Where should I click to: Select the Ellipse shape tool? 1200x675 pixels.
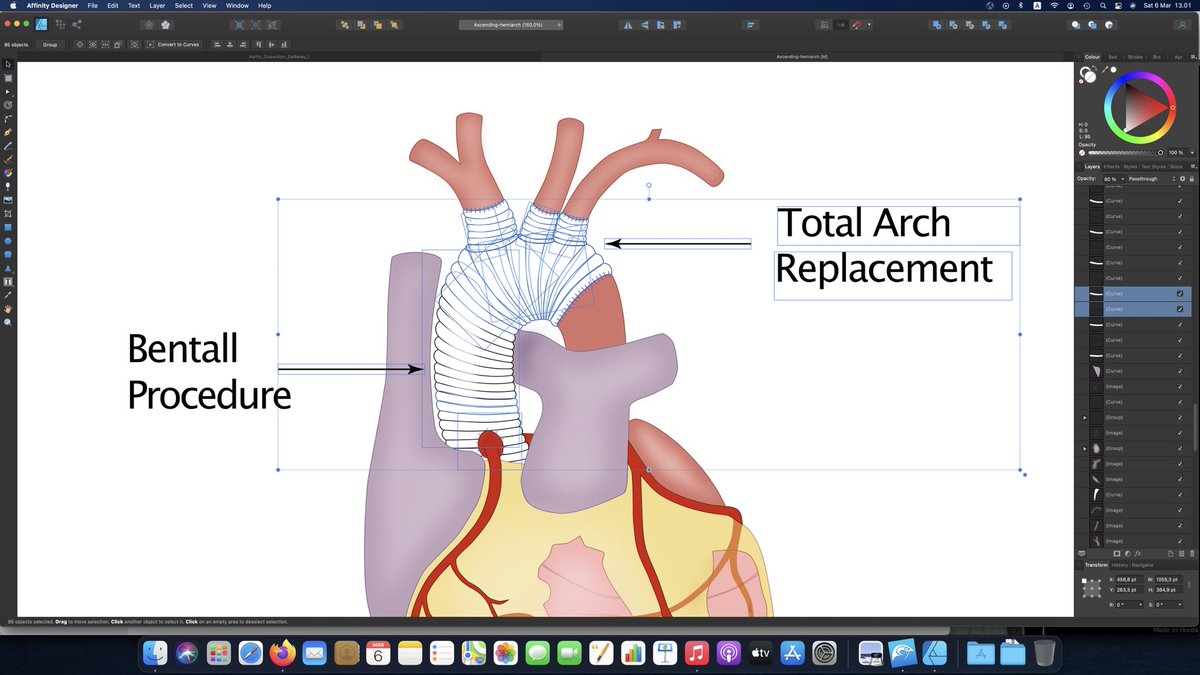coord(8,241)
